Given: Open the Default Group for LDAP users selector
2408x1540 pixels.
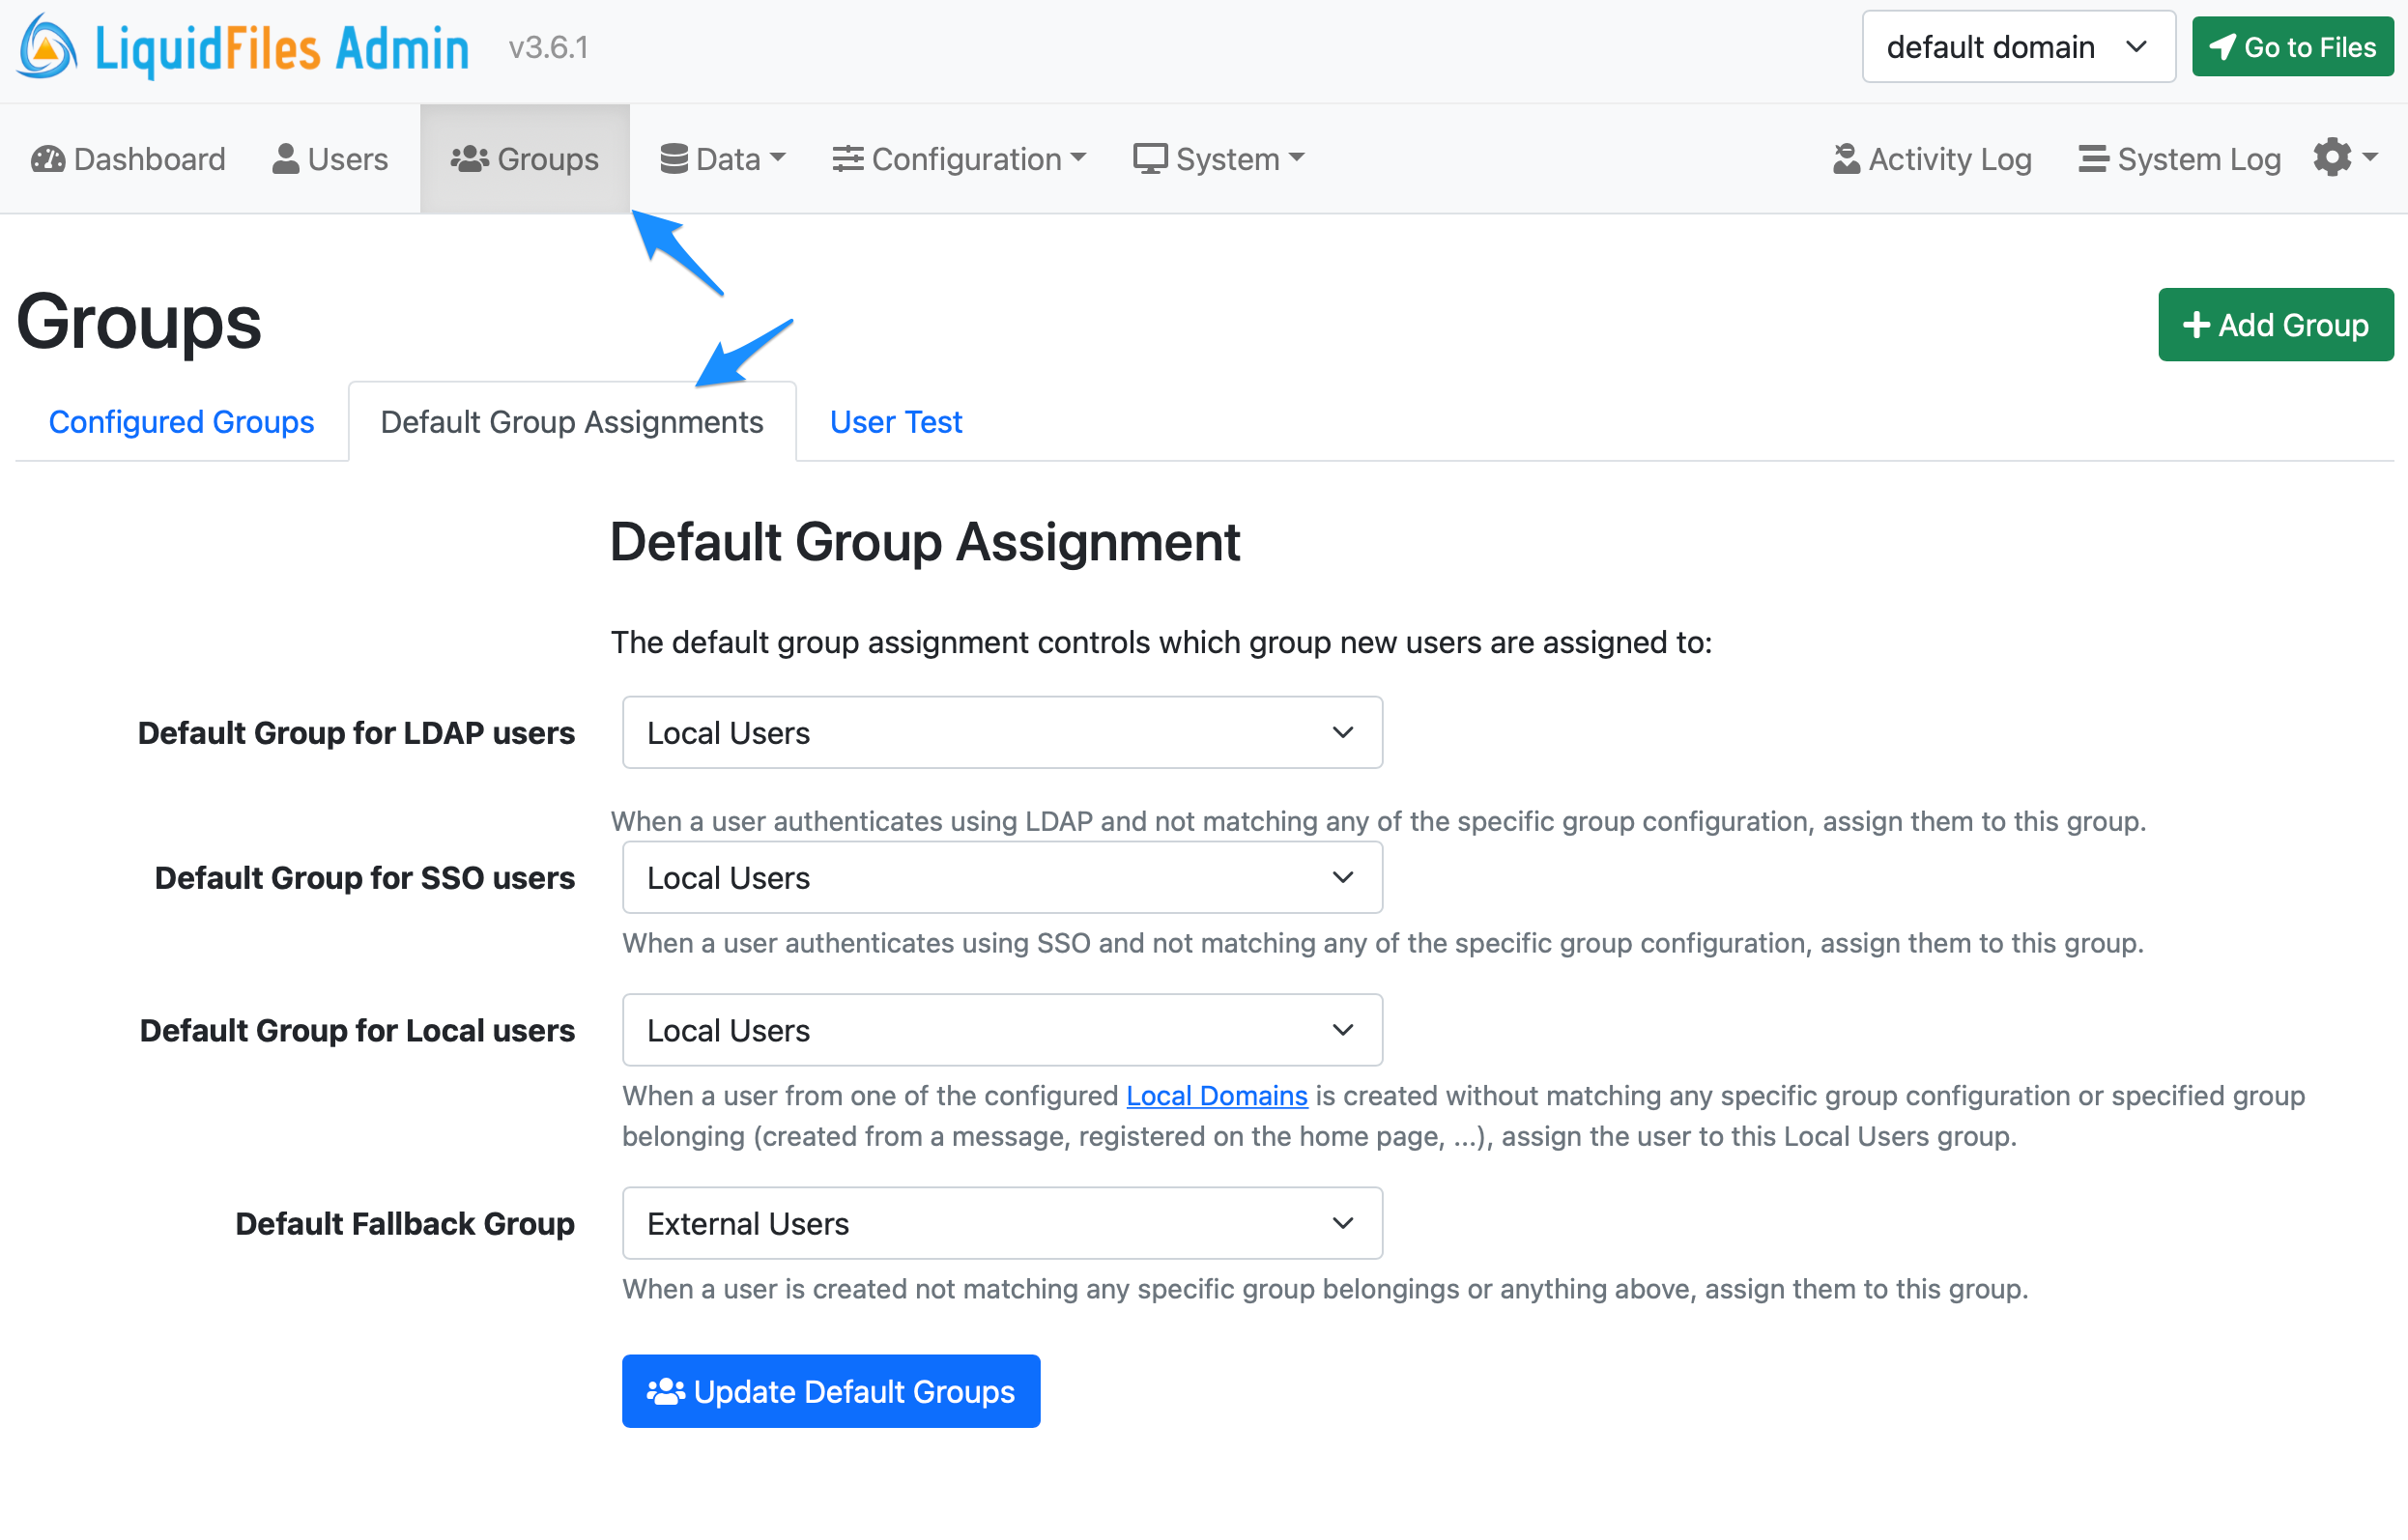Looking at the screenshot, I should coord(1002,732).
